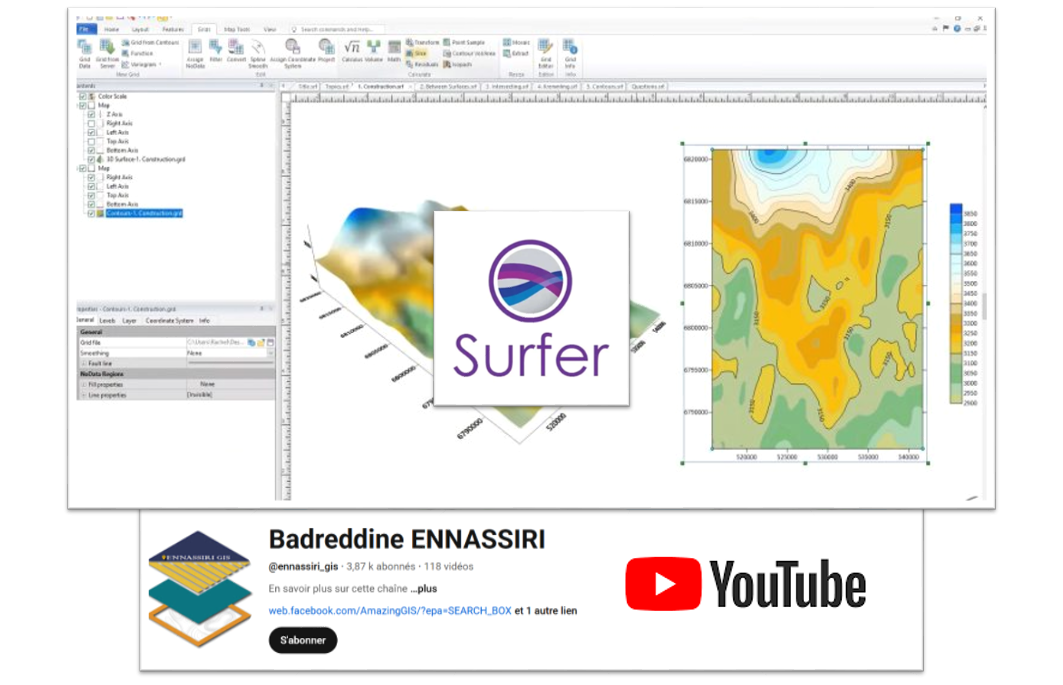Switch to the View ribbon tab
The height and width of the screenshot is (685, 1063).
pyautogui.click(x=270, y=29)
